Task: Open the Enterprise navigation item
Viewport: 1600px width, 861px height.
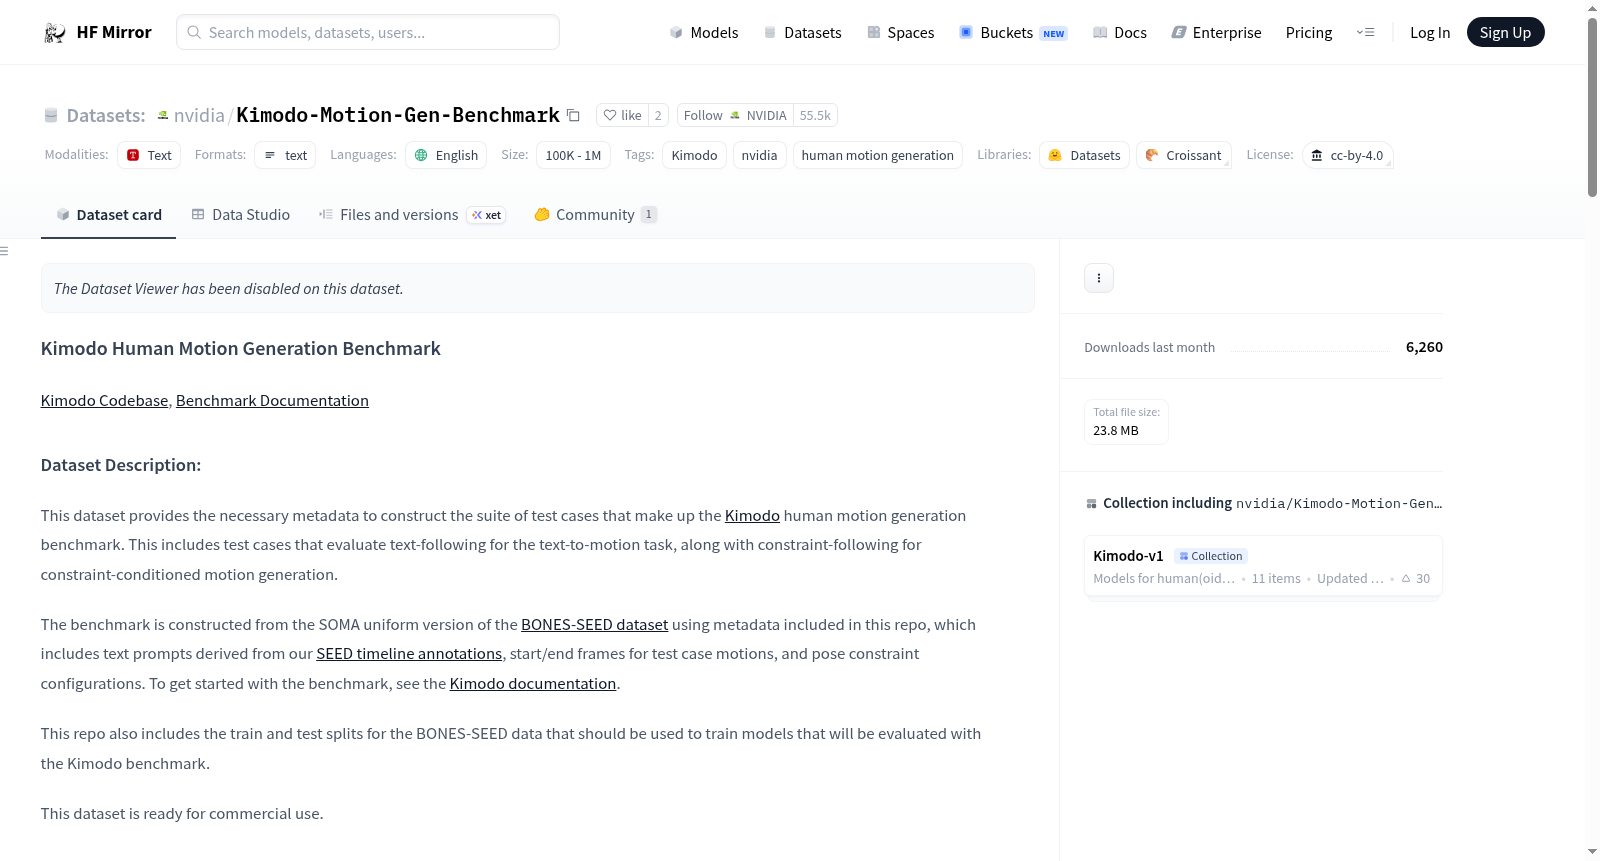Action: point(1216,32)
